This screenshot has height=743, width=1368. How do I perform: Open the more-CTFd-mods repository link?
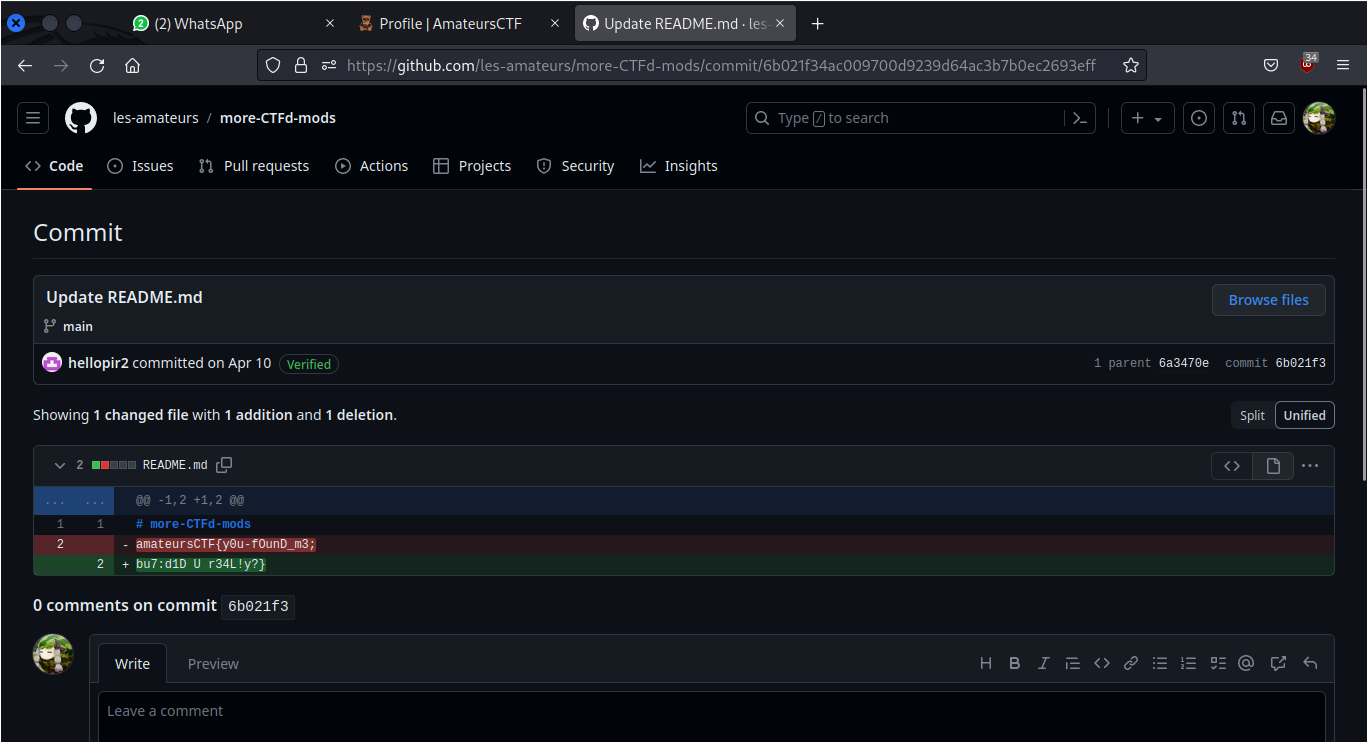pos(278,118)
